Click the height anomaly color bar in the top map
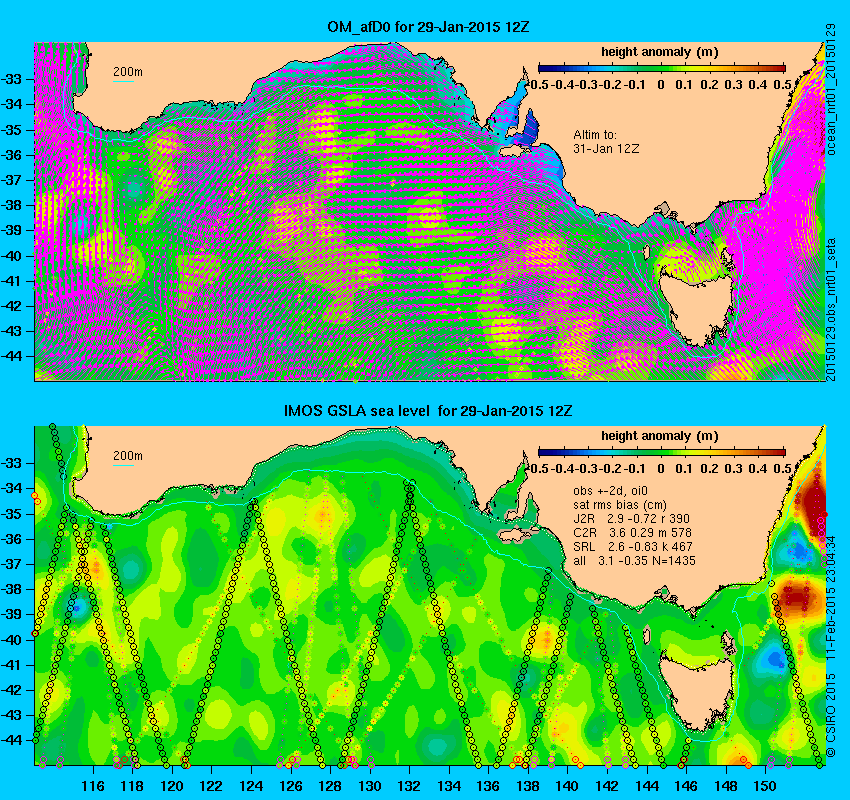 point(661,68)
